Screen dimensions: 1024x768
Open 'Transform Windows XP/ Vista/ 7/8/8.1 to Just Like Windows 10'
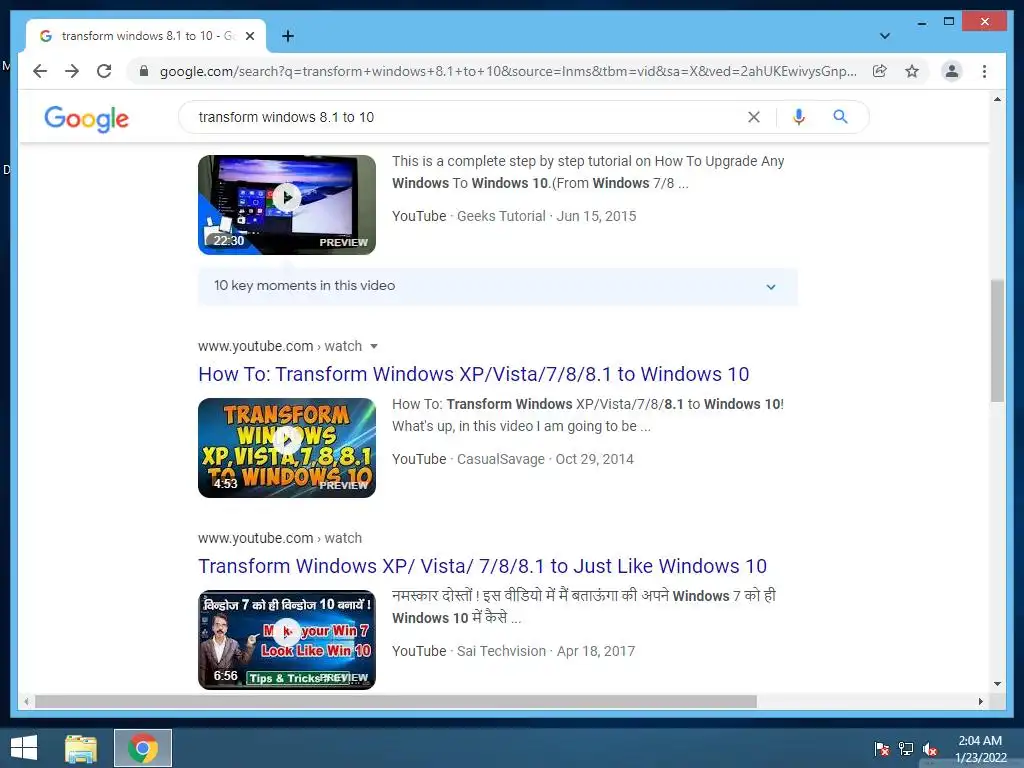(x=482, y=566)
